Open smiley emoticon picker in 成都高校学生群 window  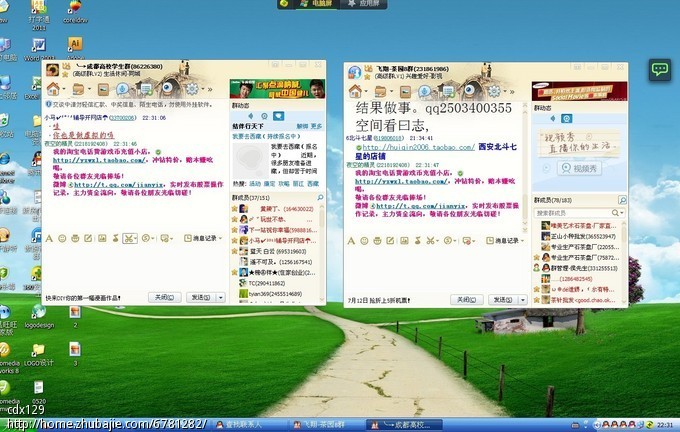coord(62,238)
